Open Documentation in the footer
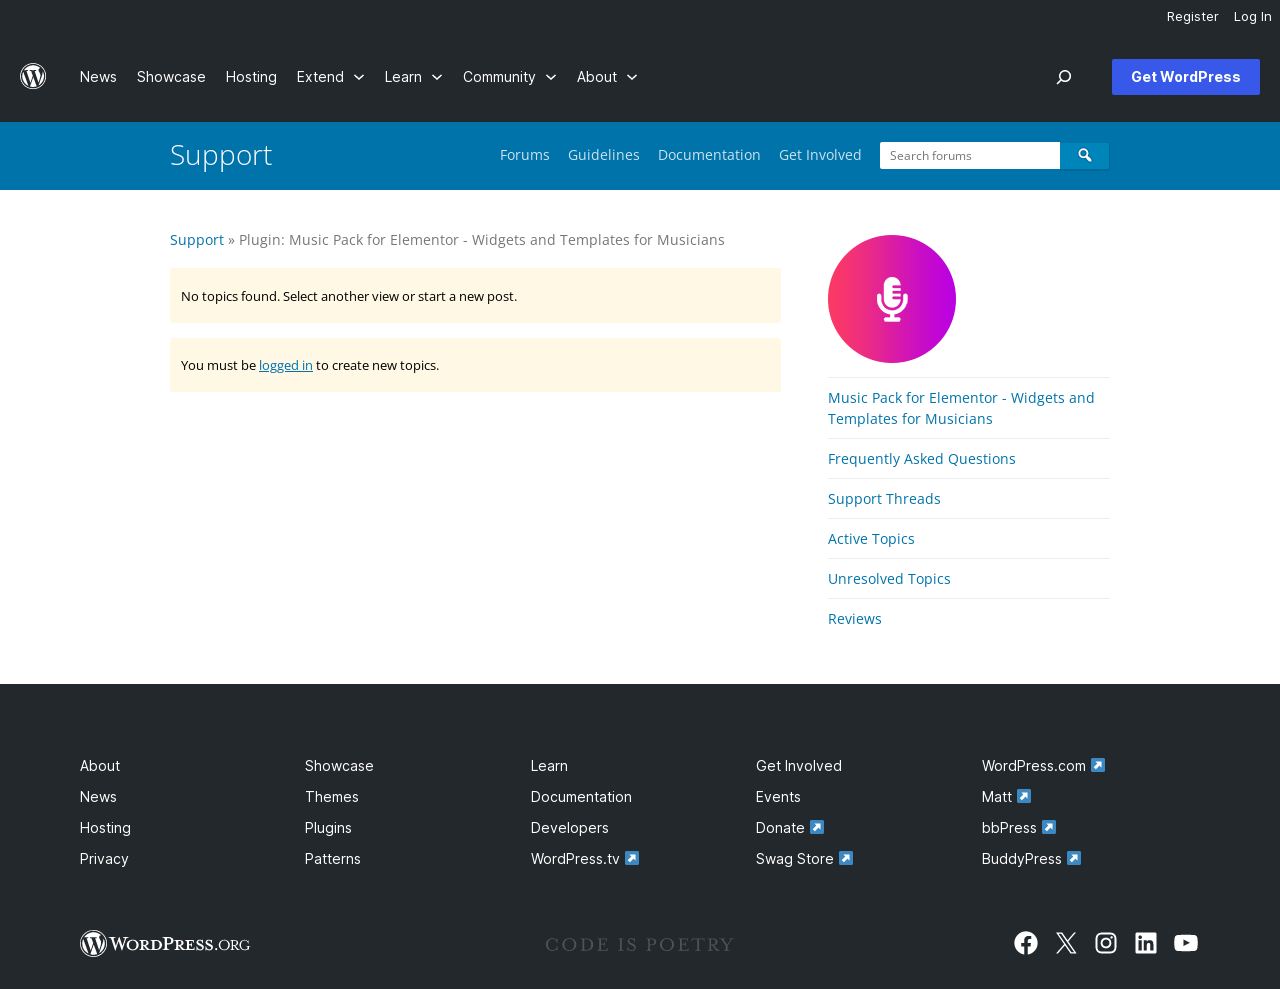Image resolution: width=1280 pixels, height=989 pixels. coord(581,797)
